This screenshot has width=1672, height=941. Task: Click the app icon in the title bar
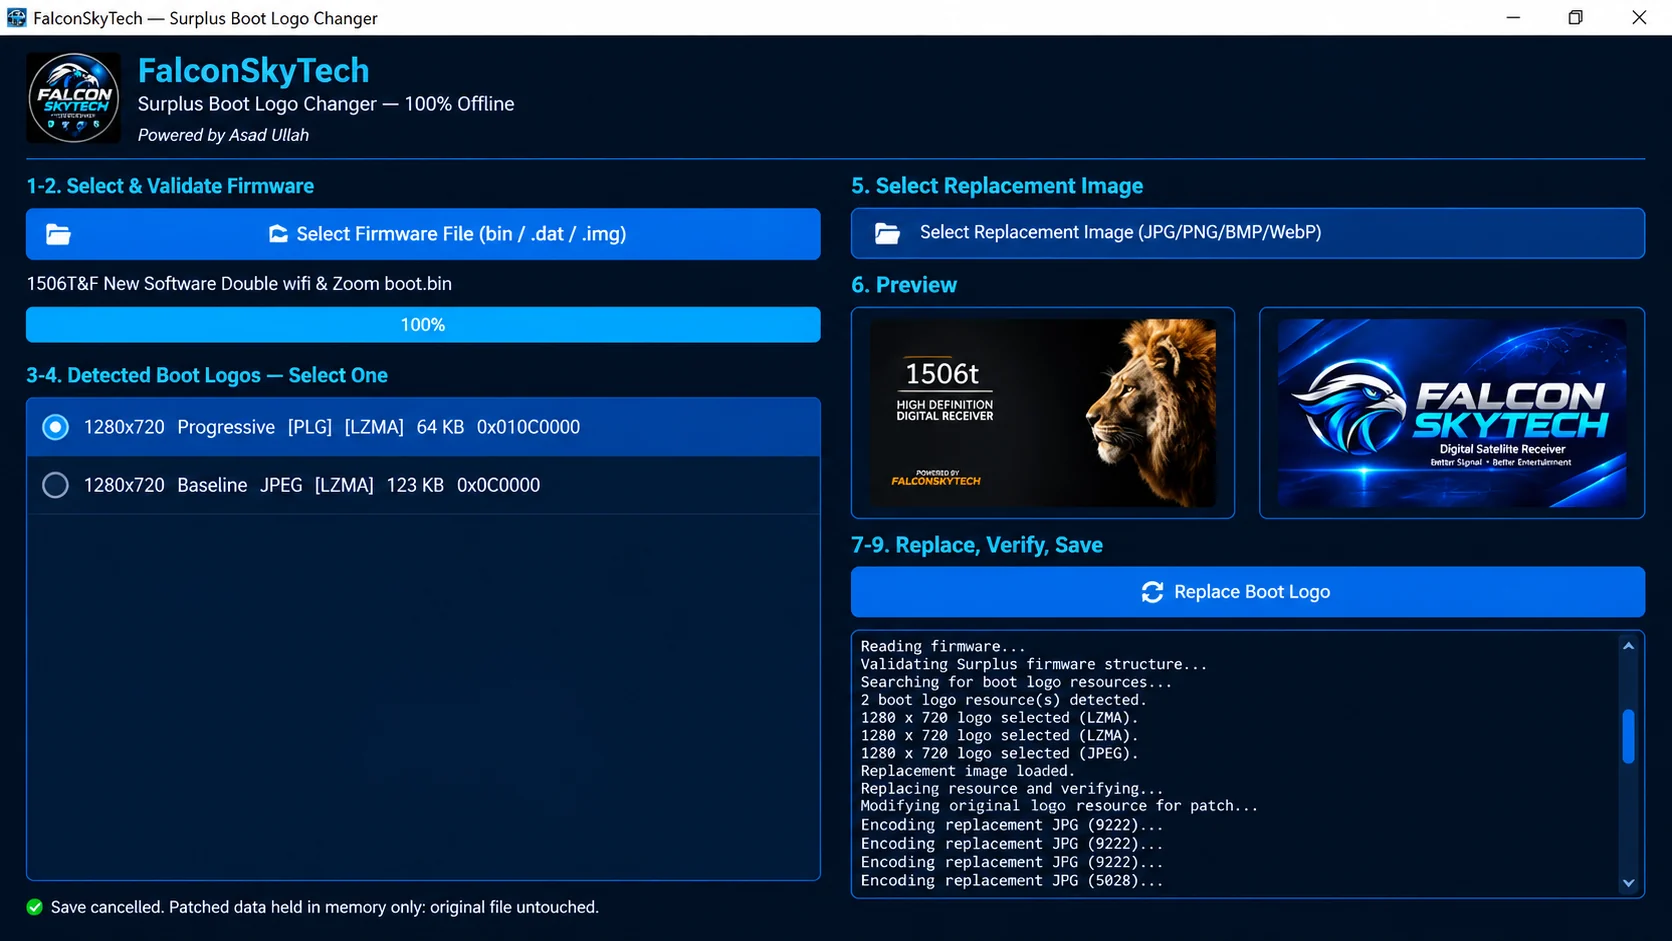(x=17, y=17)
